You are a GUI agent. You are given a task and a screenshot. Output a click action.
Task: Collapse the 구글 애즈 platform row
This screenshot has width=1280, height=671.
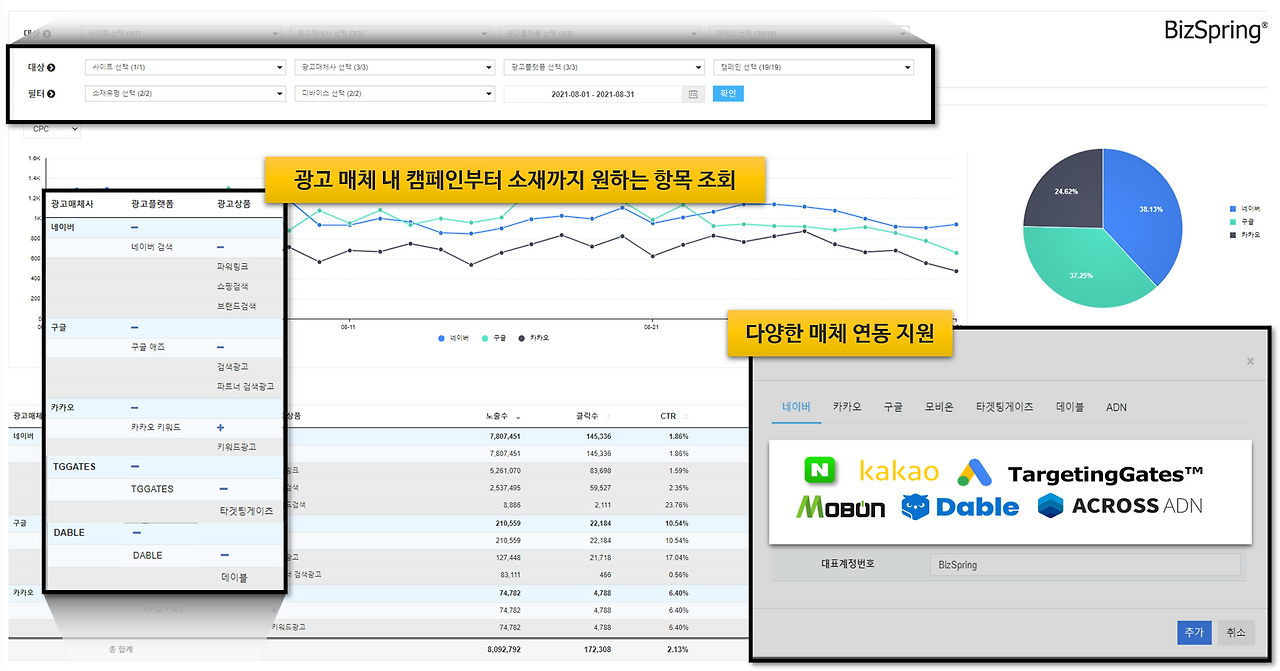click(x=220, y=347)
